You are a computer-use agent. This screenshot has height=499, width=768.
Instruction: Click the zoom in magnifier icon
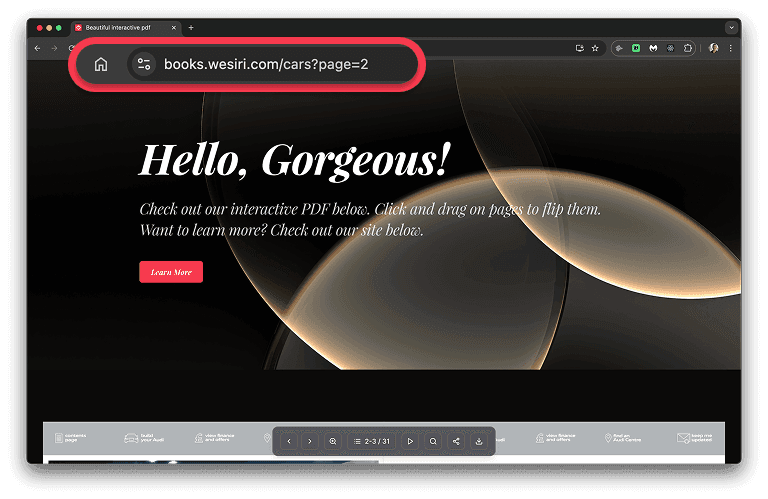click(333, 441)
